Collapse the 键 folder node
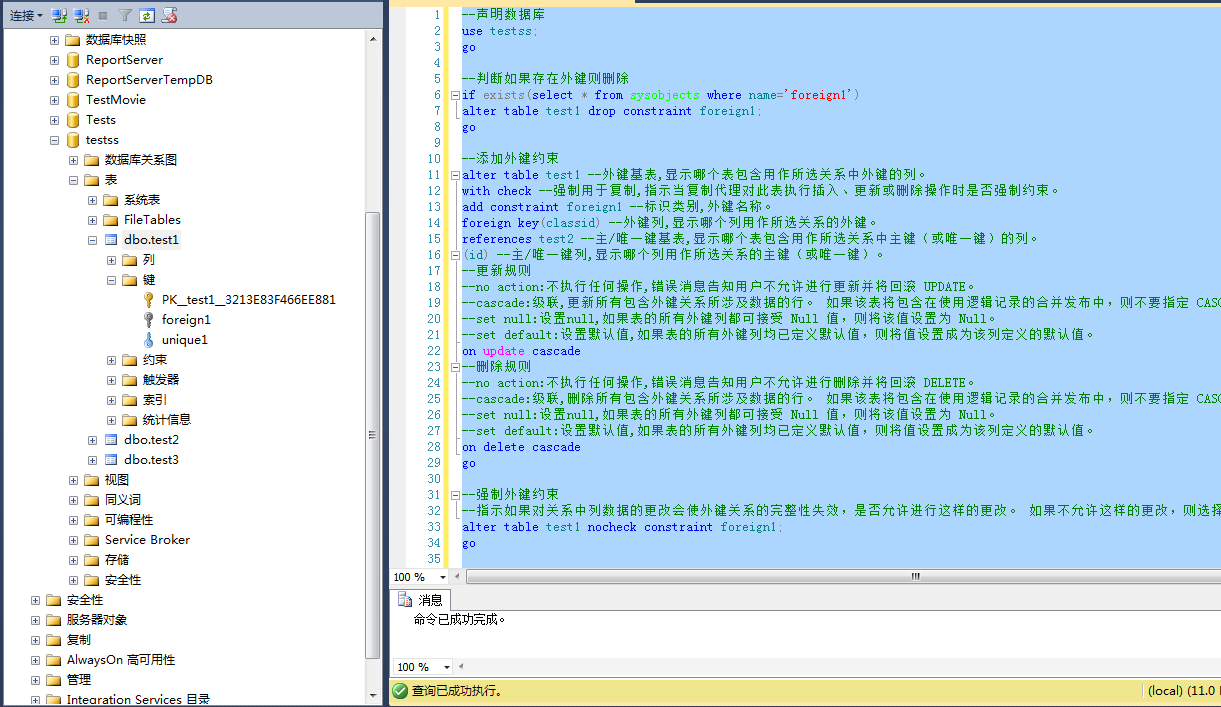Viewport: 1221px width, 707px height. click(x=112, y=280)
